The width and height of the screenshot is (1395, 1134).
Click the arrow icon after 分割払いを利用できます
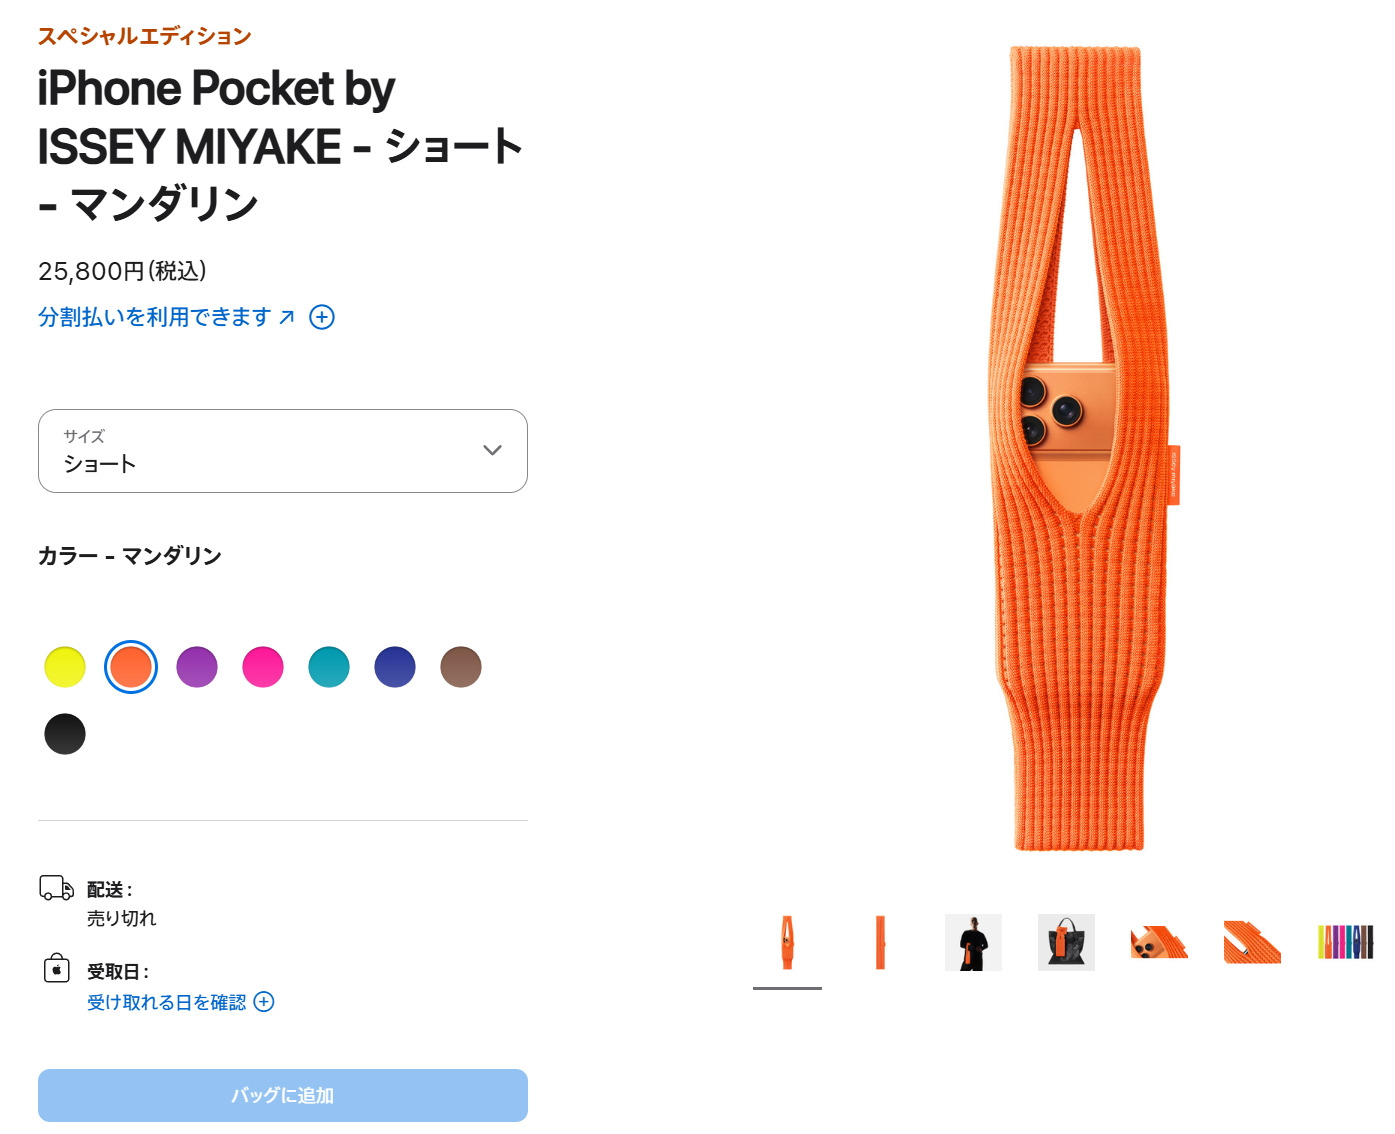click(287, 317)
